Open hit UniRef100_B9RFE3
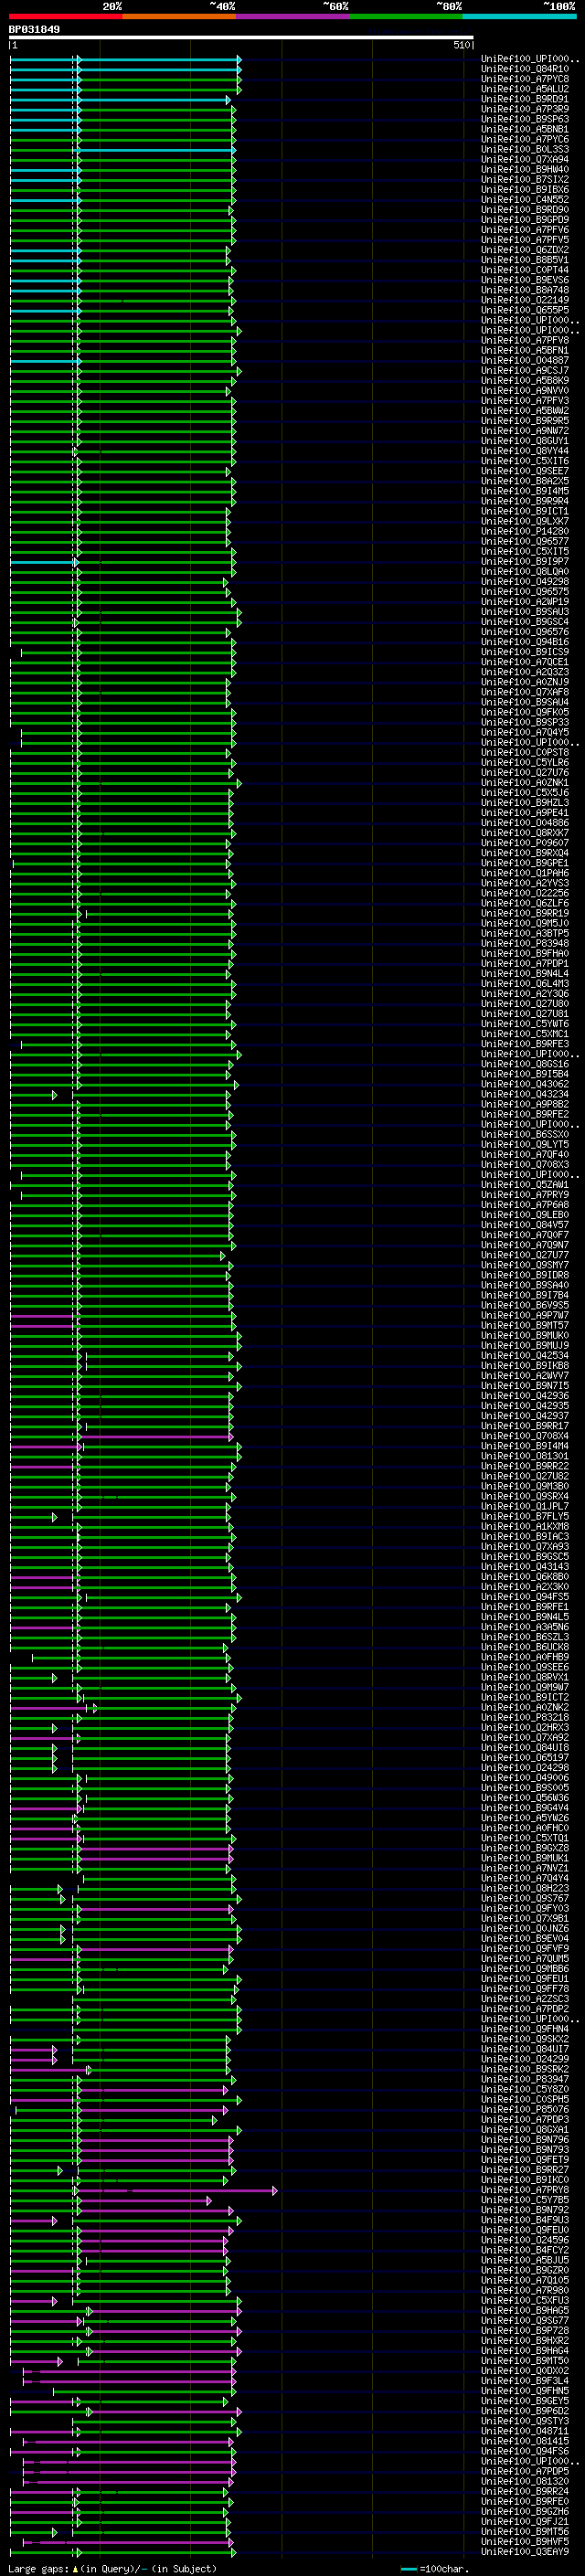This screenshot has width=585, height=2576. [x=525, y=1044]
